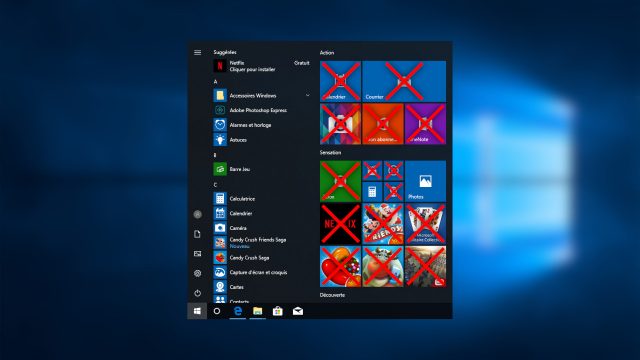The image size is (640, 360).
Task: Open the hamburger menu in Start
Action: 198,52
